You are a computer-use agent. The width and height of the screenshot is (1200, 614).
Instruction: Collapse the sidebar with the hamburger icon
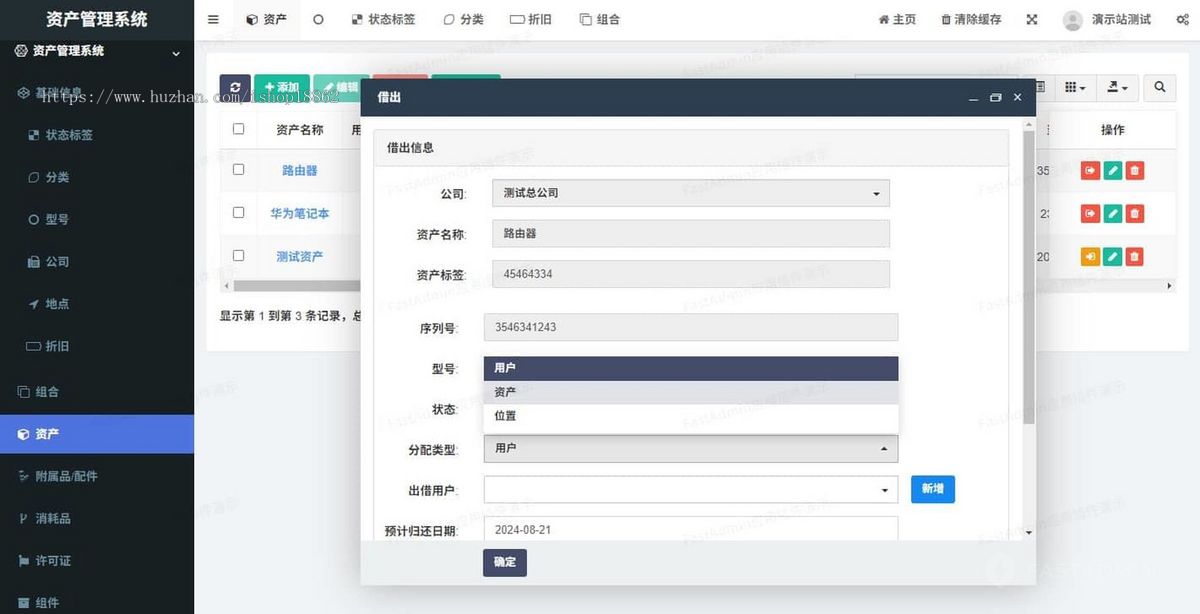213,18
